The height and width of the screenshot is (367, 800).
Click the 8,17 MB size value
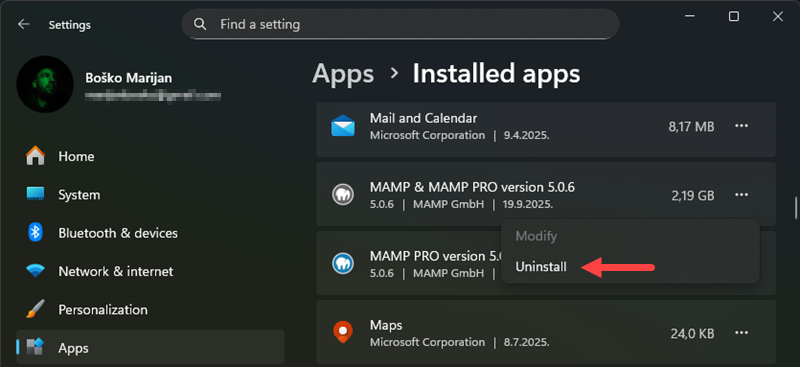point(691,127)
